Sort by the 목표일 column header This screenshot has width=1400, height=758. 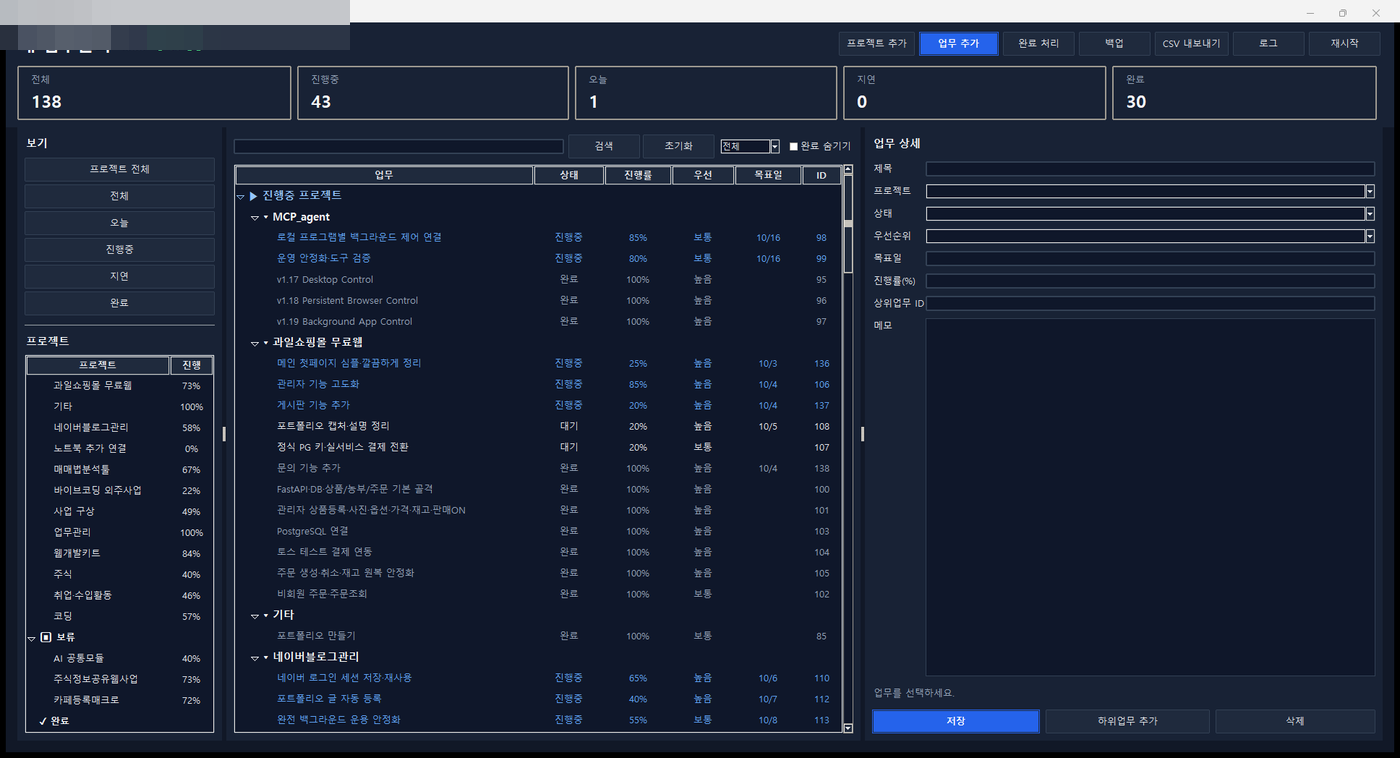pos(767,175)
